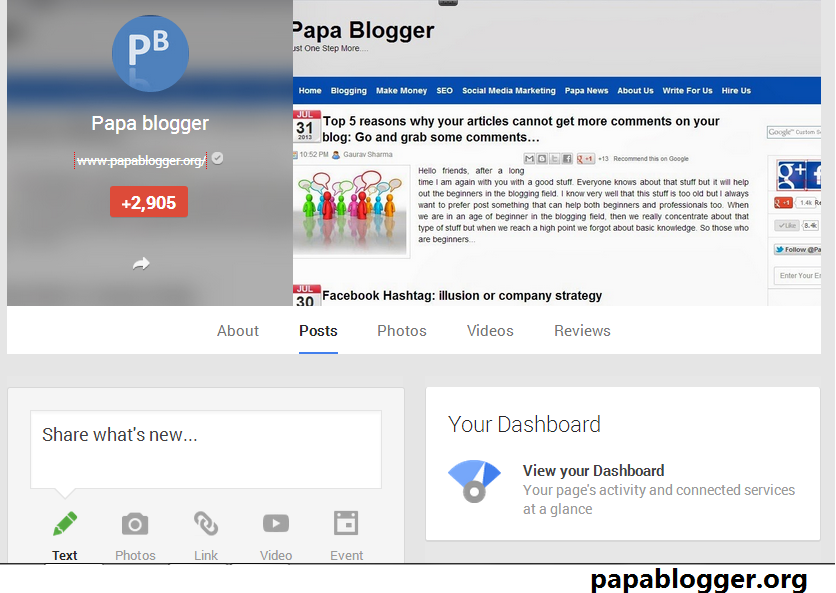Image resolution: width=836 pixels, height=593 pixels.
Task: Open the Photos tab
Action: 402,331
